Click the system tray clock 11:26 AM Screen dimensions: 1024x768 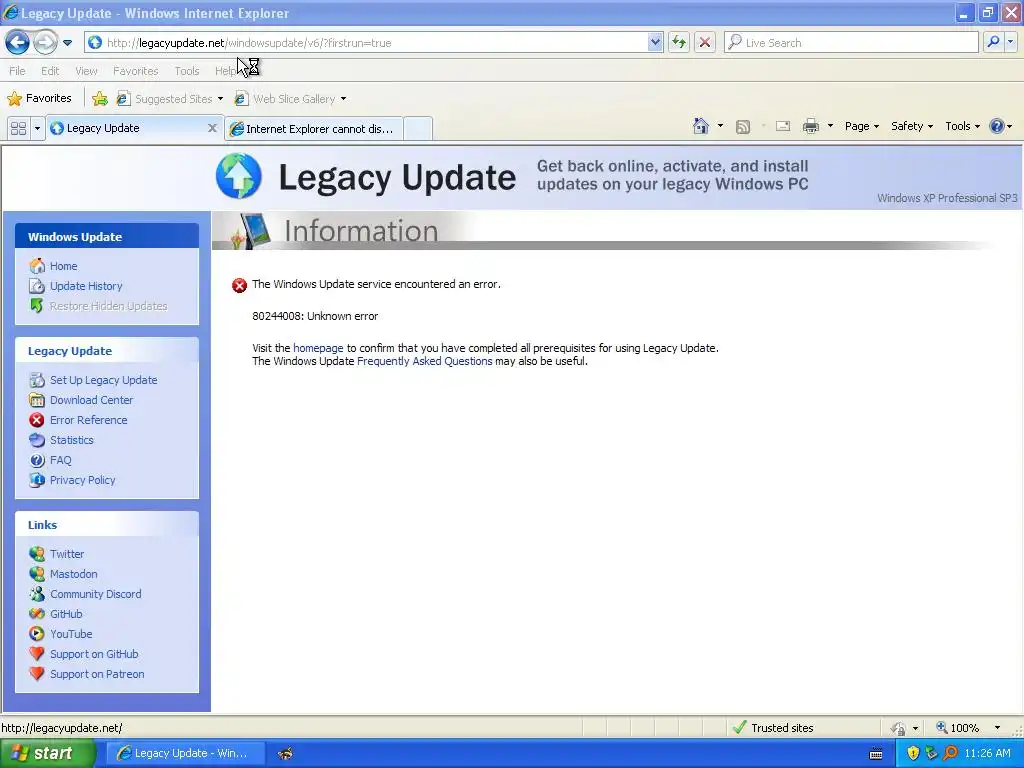click(x=987, y=753)
